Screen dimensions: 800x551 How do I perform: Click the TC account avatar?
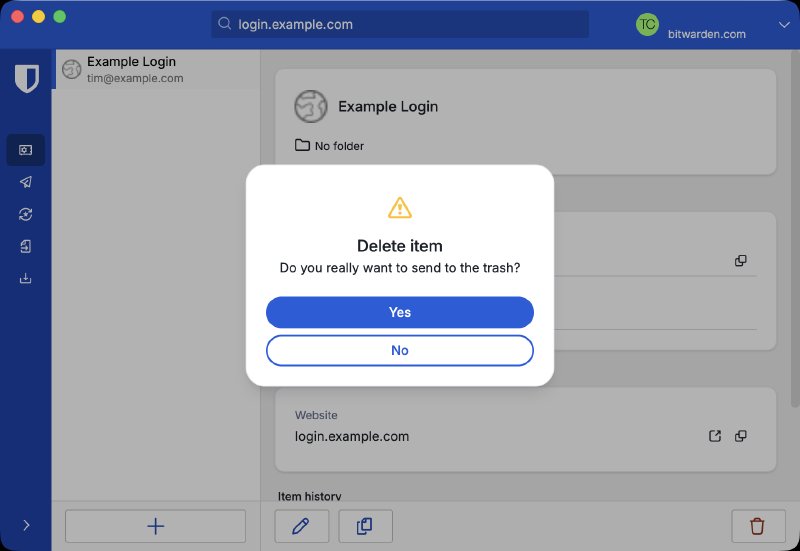(647, 24)
